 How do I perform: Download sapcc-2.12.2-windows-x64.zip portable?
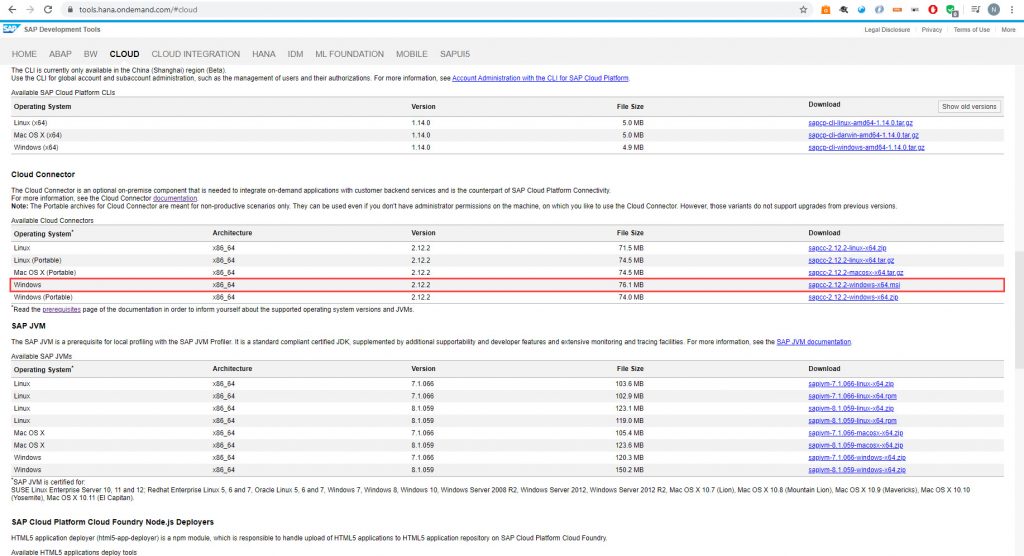[853, 297]
